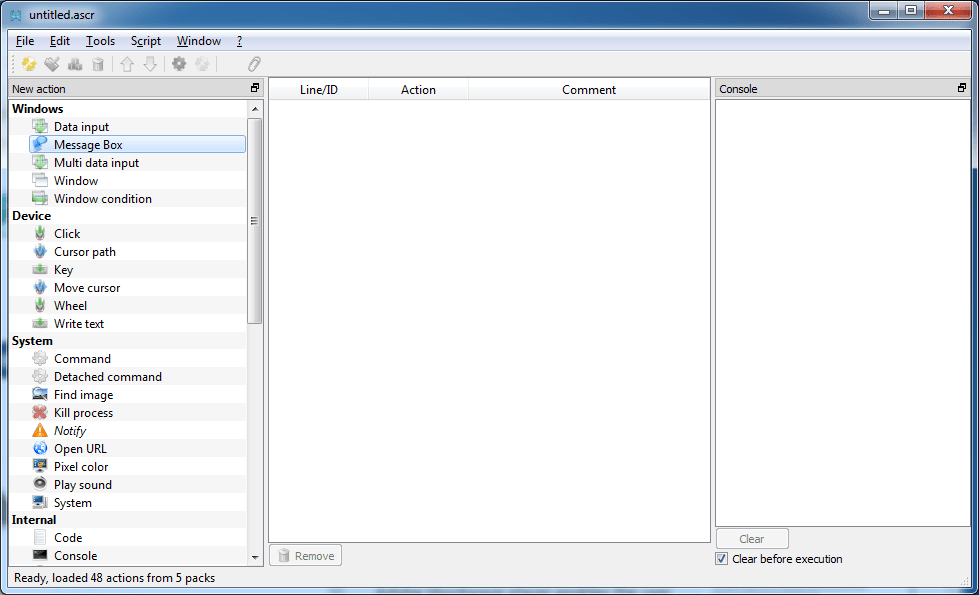The height and width of the screenshot is (595, 979).
Task: Click the move action up arrow icon
Action: click(127, 63)
